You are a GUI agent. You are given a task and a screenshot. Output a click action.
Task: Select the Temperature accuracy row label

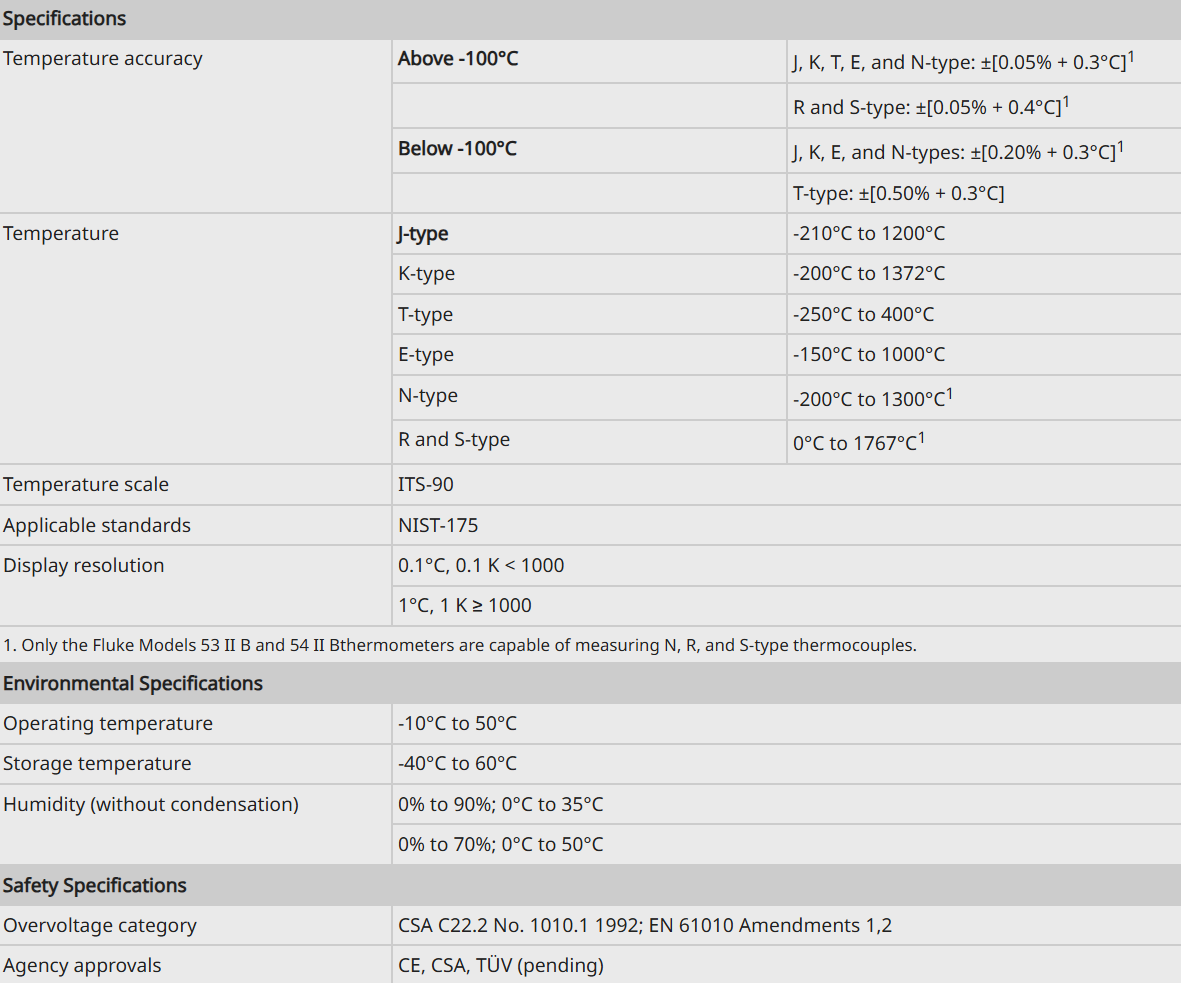click(102, 59)
